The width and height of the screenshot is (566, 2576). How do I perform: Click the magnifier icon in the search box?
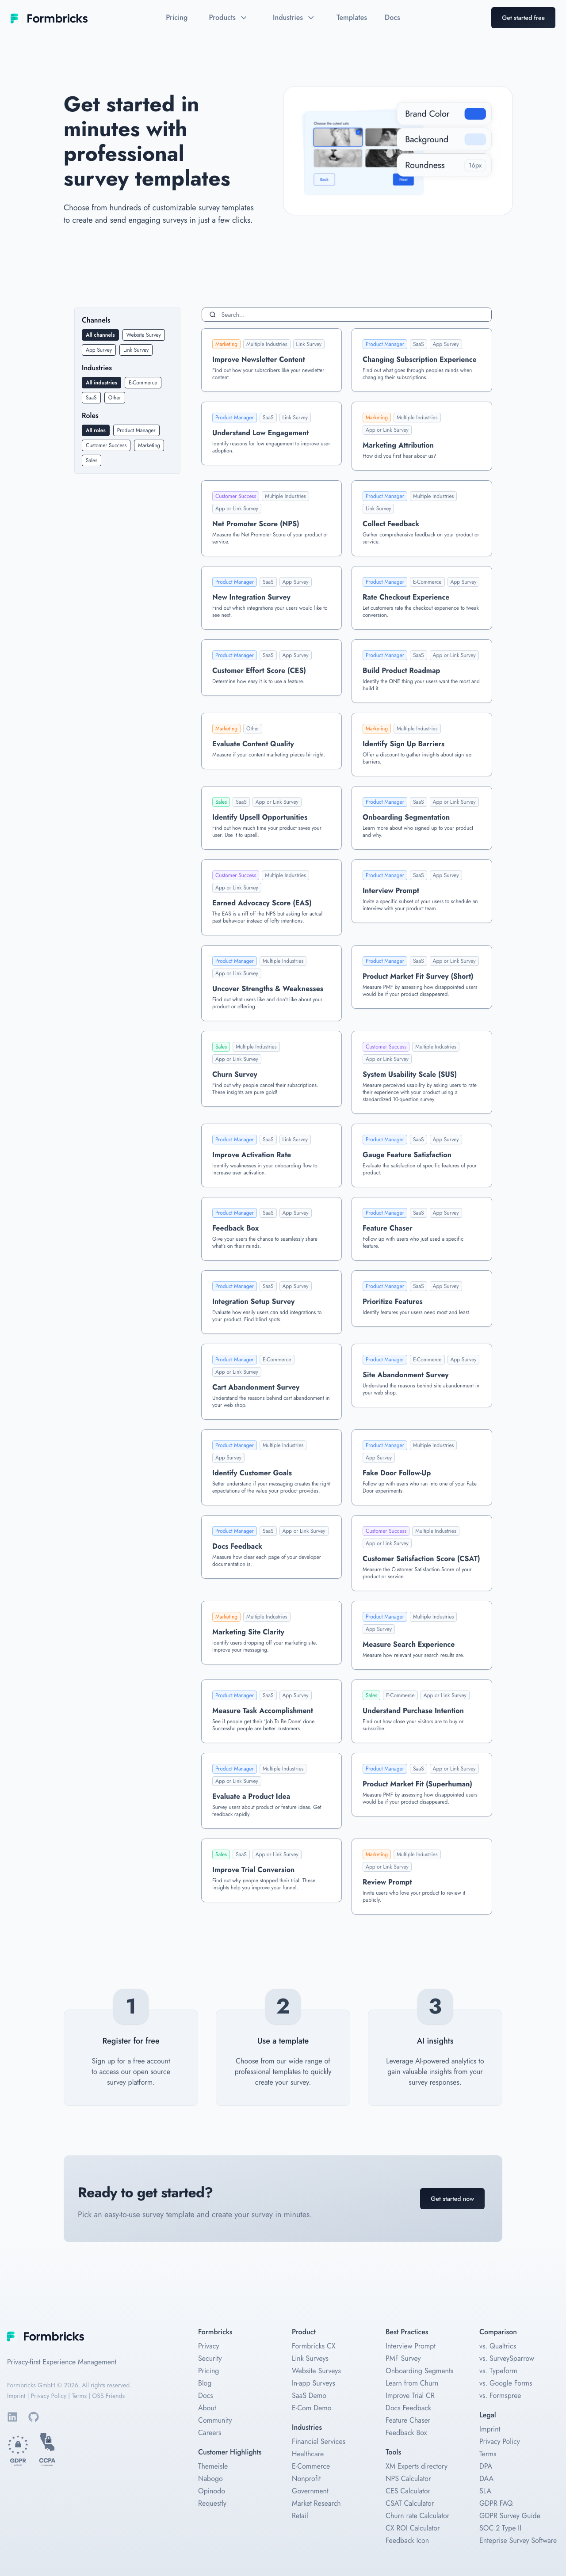(212, 315)
